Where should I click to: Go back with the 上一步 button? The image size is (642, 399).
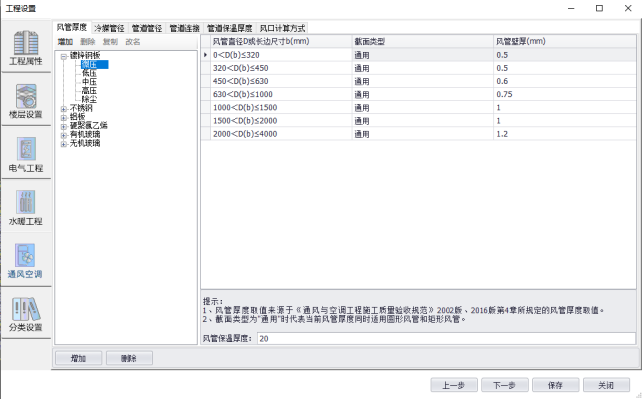click(x=454, y=385)
